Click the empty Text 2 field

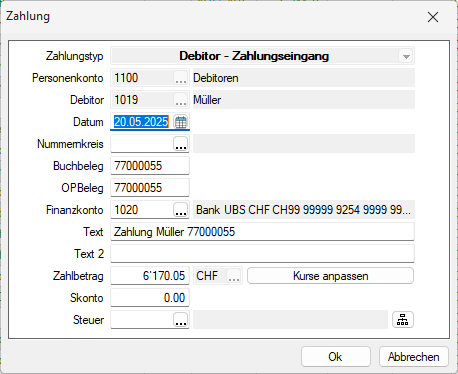(263, 254)
